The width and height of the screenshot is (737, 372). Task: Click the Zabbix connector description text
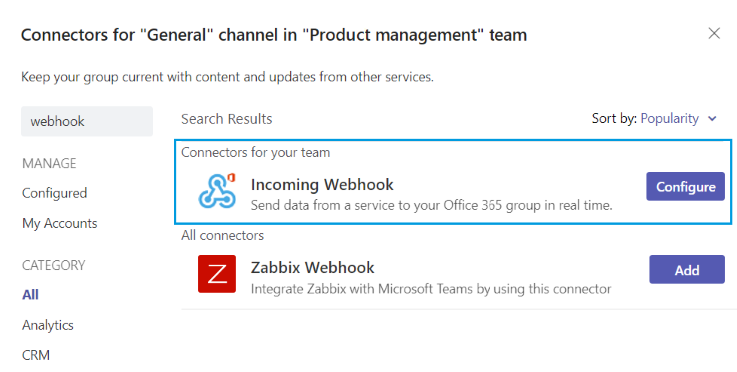[431, 288]
